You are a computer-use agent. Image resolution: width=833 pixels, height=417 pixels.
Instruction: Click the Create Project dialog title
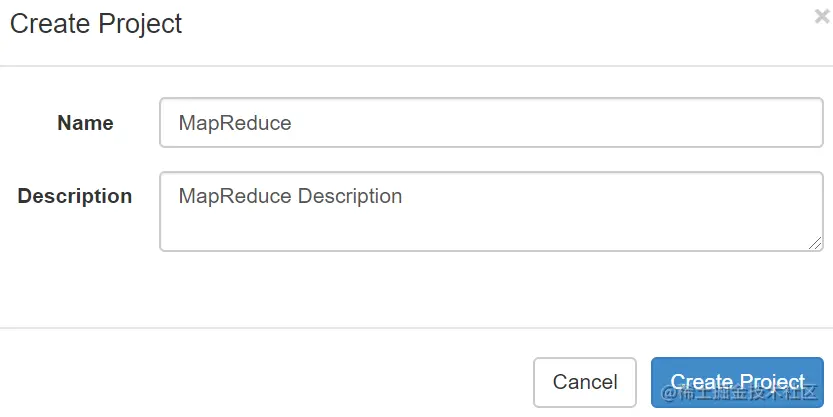point(96,24)
